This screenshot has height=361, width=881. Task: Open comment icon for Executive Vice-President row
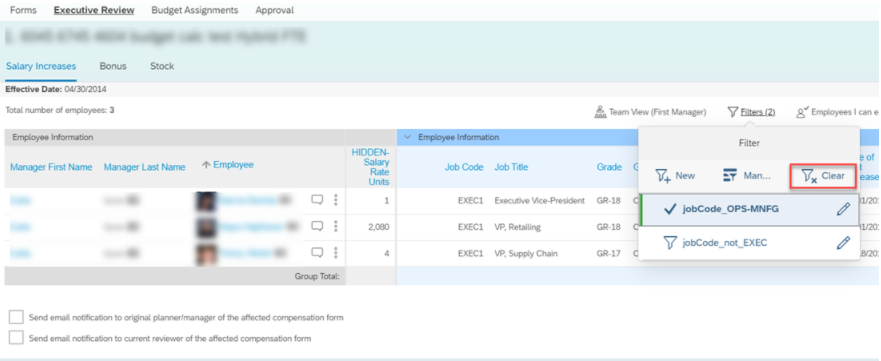tap(317, 200)
